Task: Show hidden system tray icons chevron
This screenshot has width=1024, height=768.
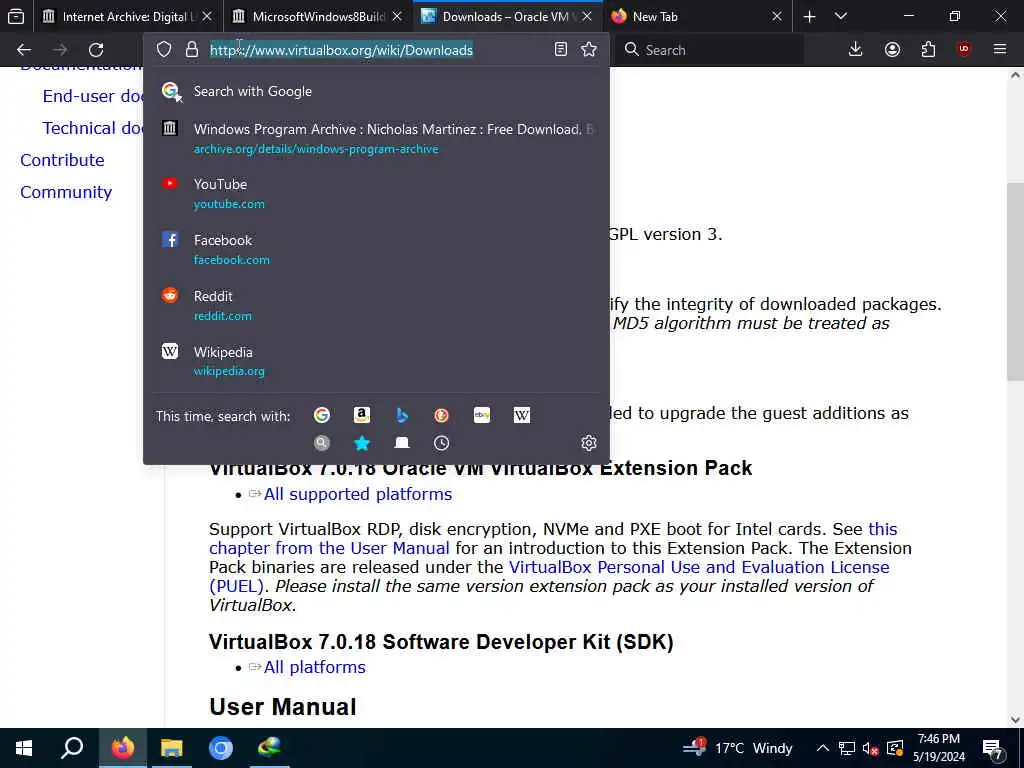Action: 823,748
